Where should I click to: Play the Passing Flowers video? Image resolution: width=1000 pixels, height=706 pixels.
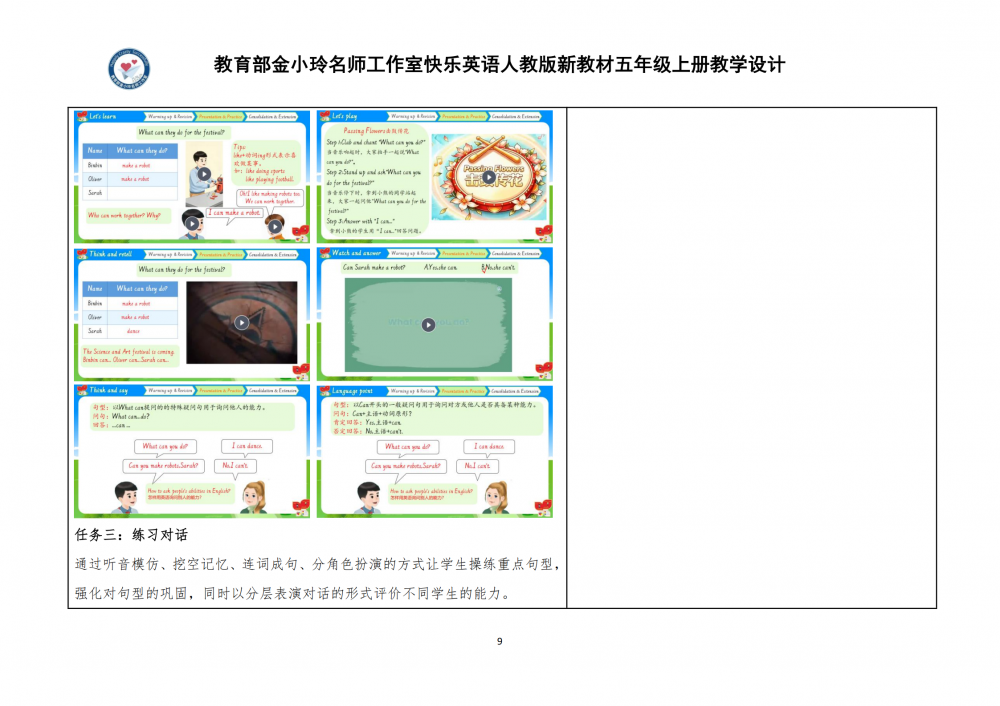[x=489, y=177]
